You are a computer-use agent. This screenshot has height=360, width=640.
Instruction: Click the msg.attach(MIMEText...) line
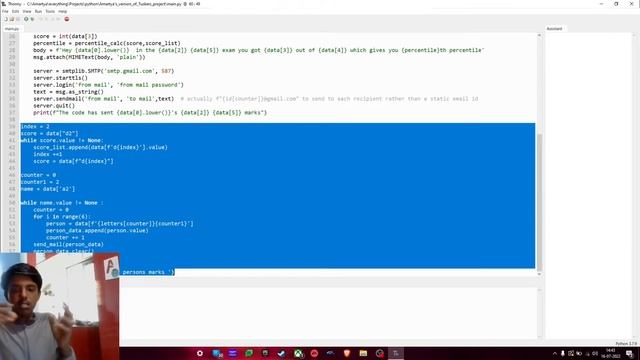tap(89, 57)
